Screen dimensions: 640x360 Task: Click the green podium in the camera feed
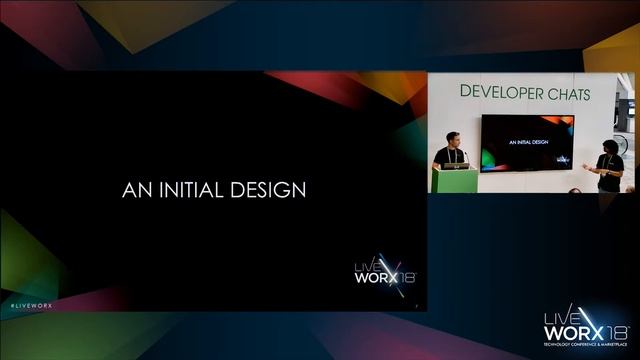[x=455, y=180]
